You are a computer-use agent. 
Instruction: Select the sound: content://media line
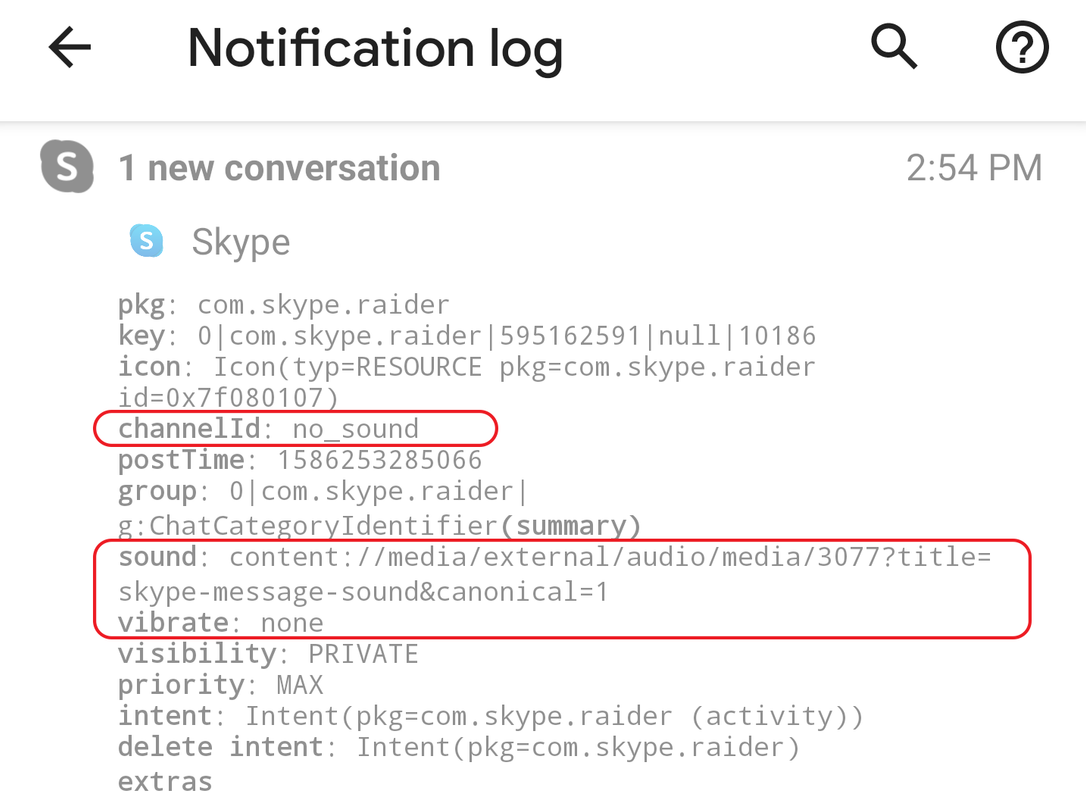pos(555,557)
